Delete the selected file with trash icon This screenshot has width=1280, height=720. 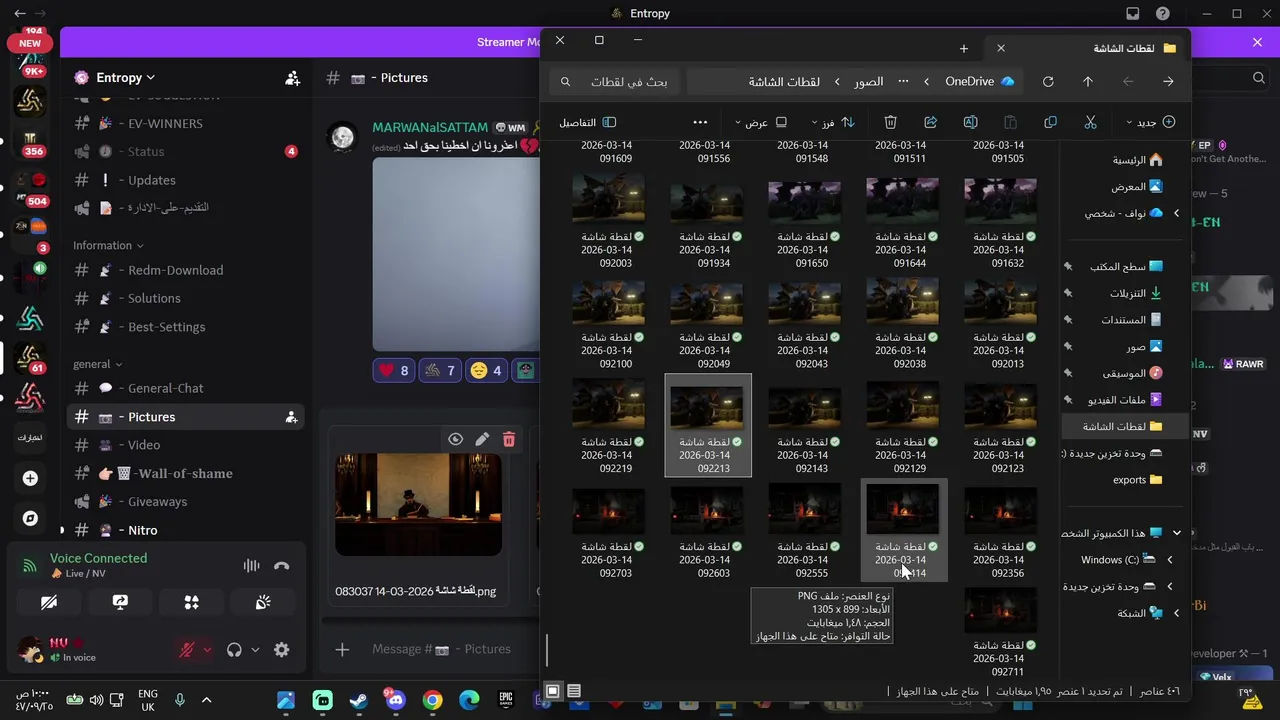[x=890, y=122]
